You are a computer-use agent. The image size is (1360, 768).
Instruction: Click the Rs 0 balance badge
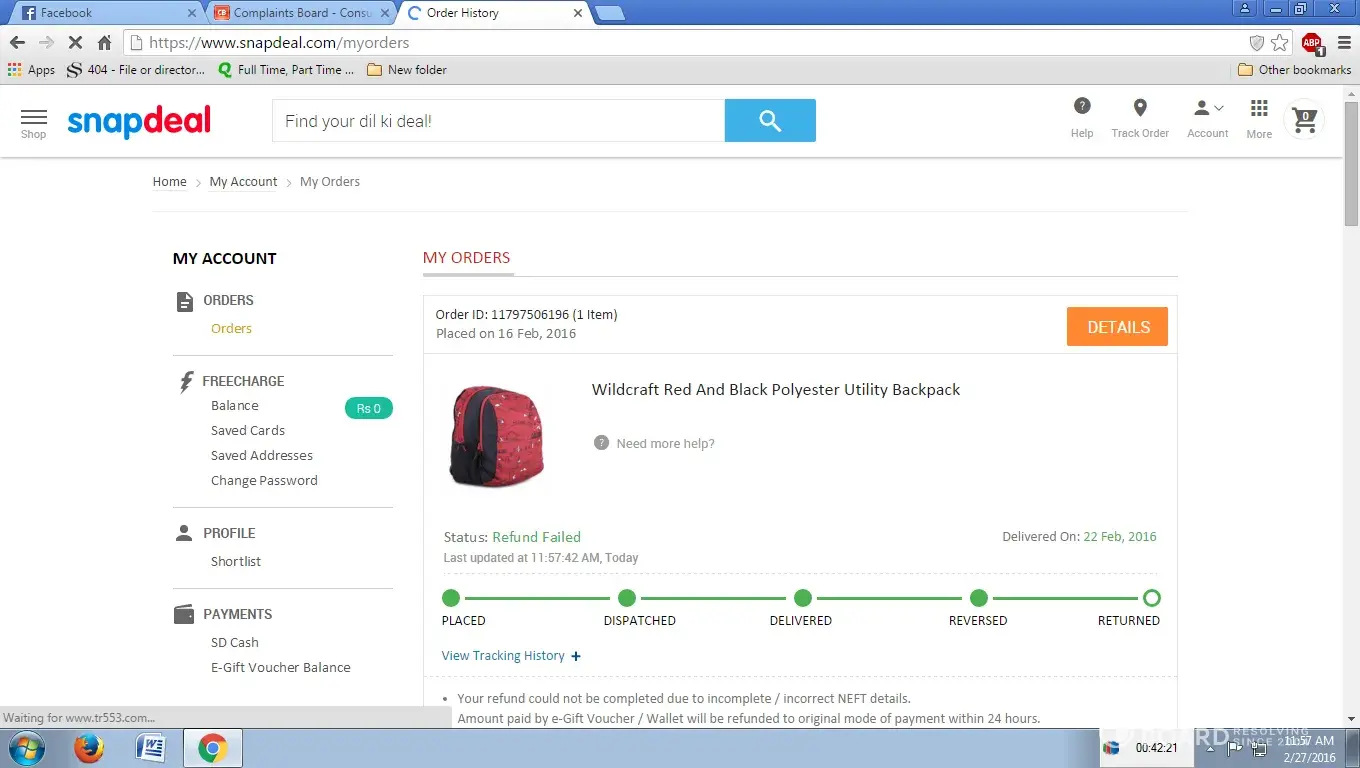(369, 408)
